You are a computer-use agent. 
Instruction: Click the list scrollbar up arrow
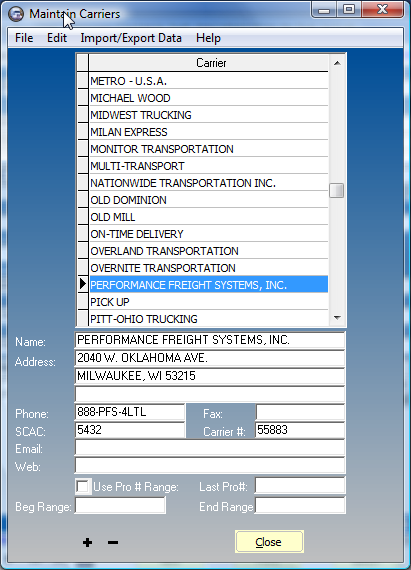(337, 63)
